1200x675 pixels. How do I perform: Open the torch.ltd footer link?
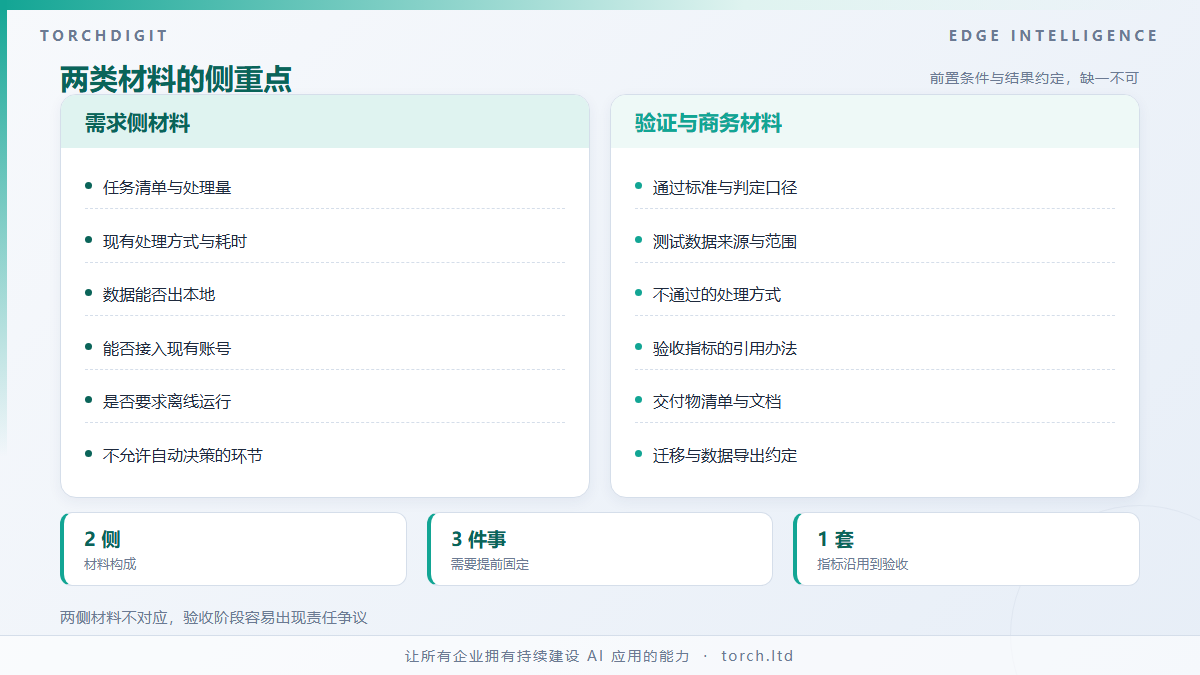[x=757, y=656]
